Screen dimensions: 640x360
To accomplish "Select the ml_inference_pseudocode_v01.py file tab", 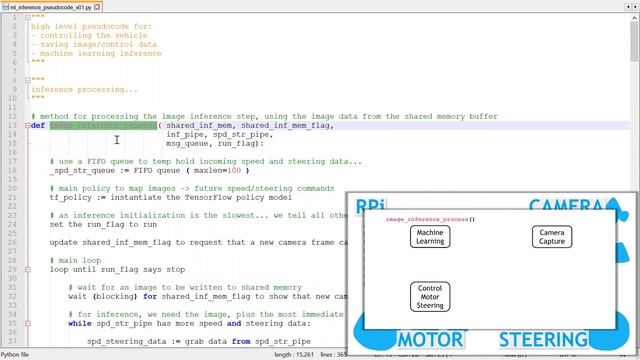I will click(x=51, y=7).
